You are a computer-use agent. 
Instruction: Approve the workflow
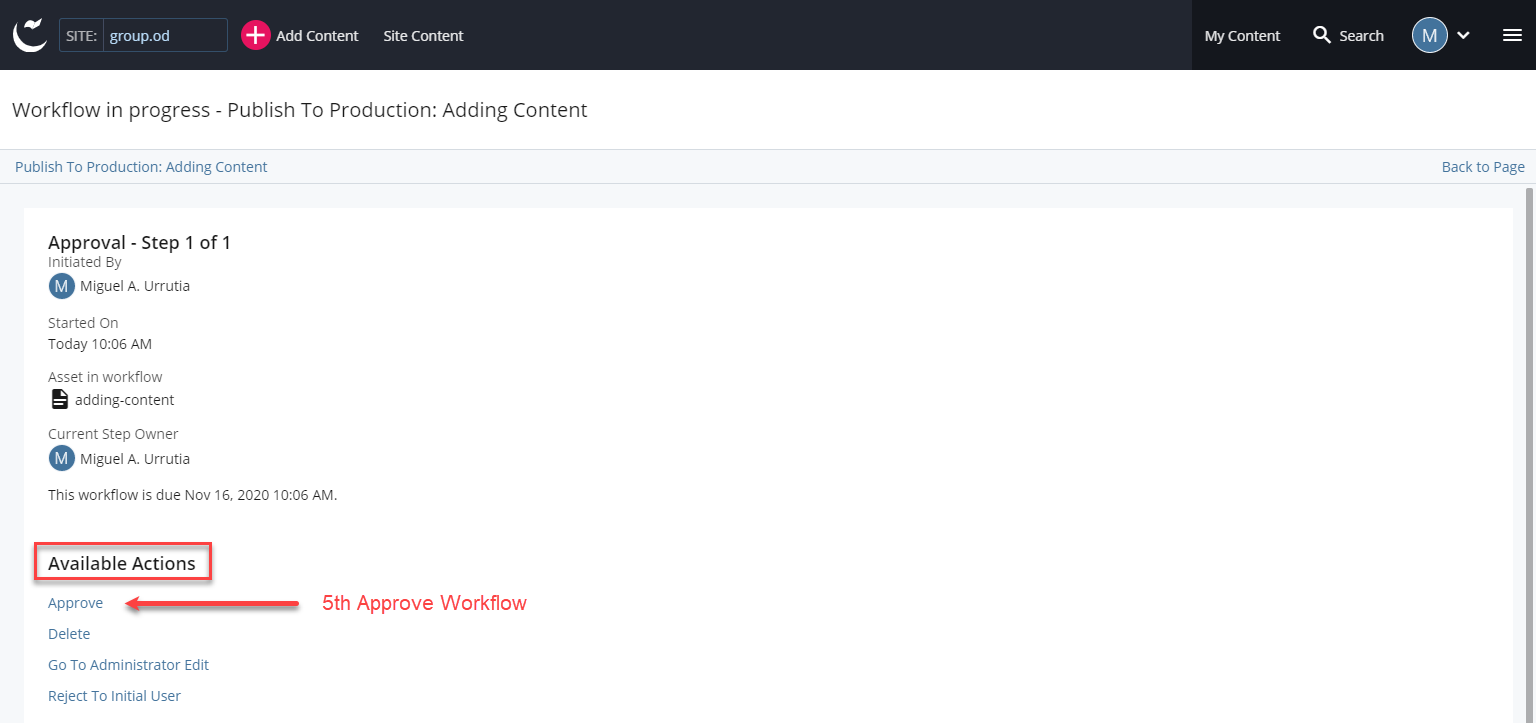click(75, 603)
